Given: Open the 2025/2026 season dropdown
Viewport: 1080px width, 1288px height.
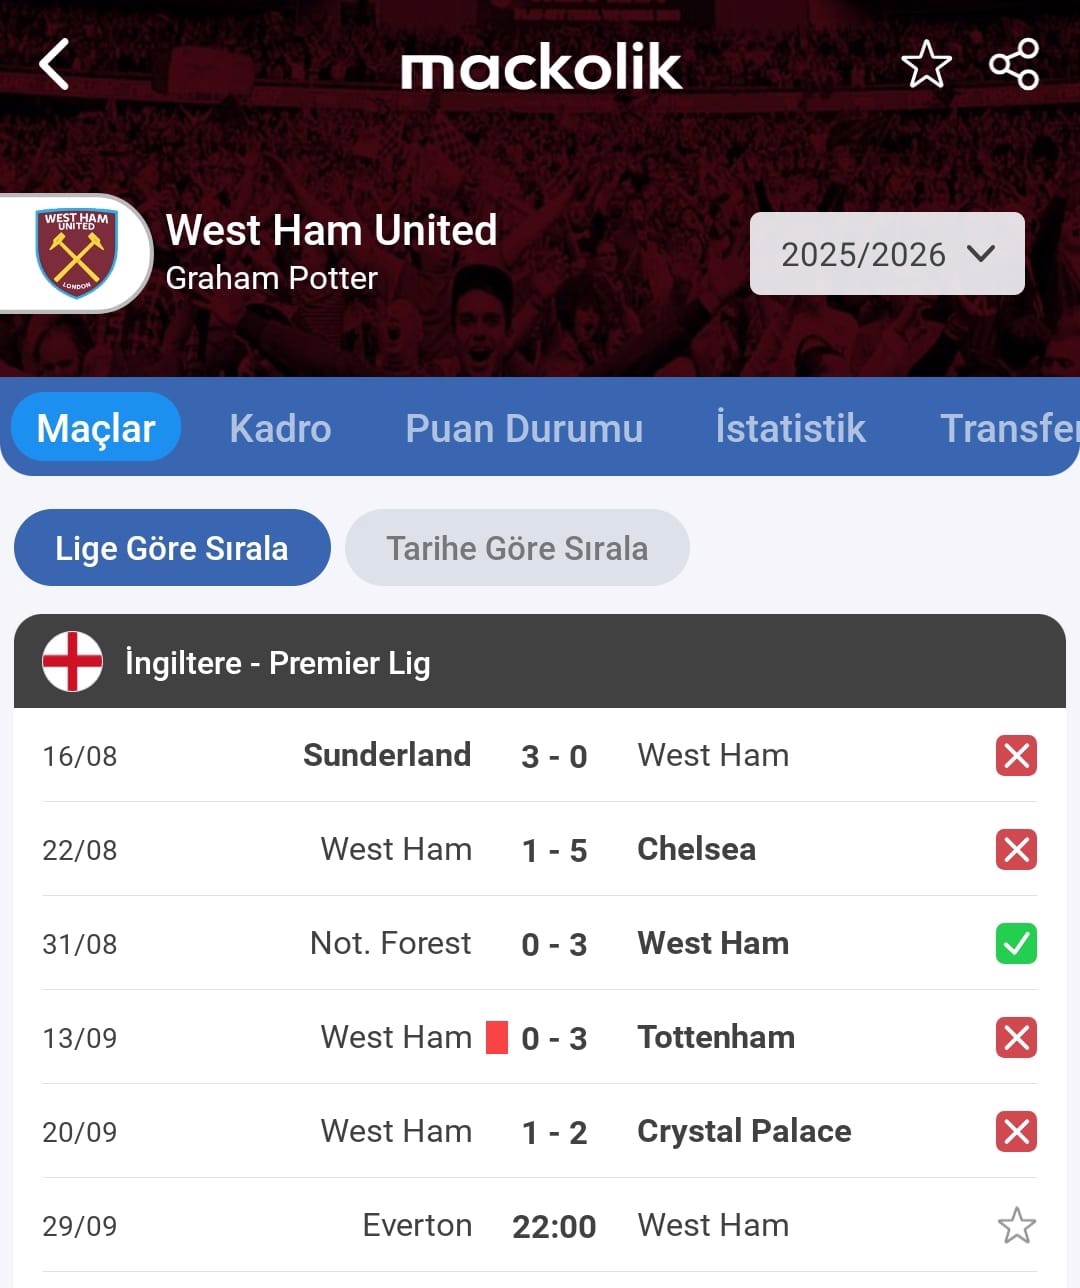Looking at the screenshot, I should tap(887, 254).
